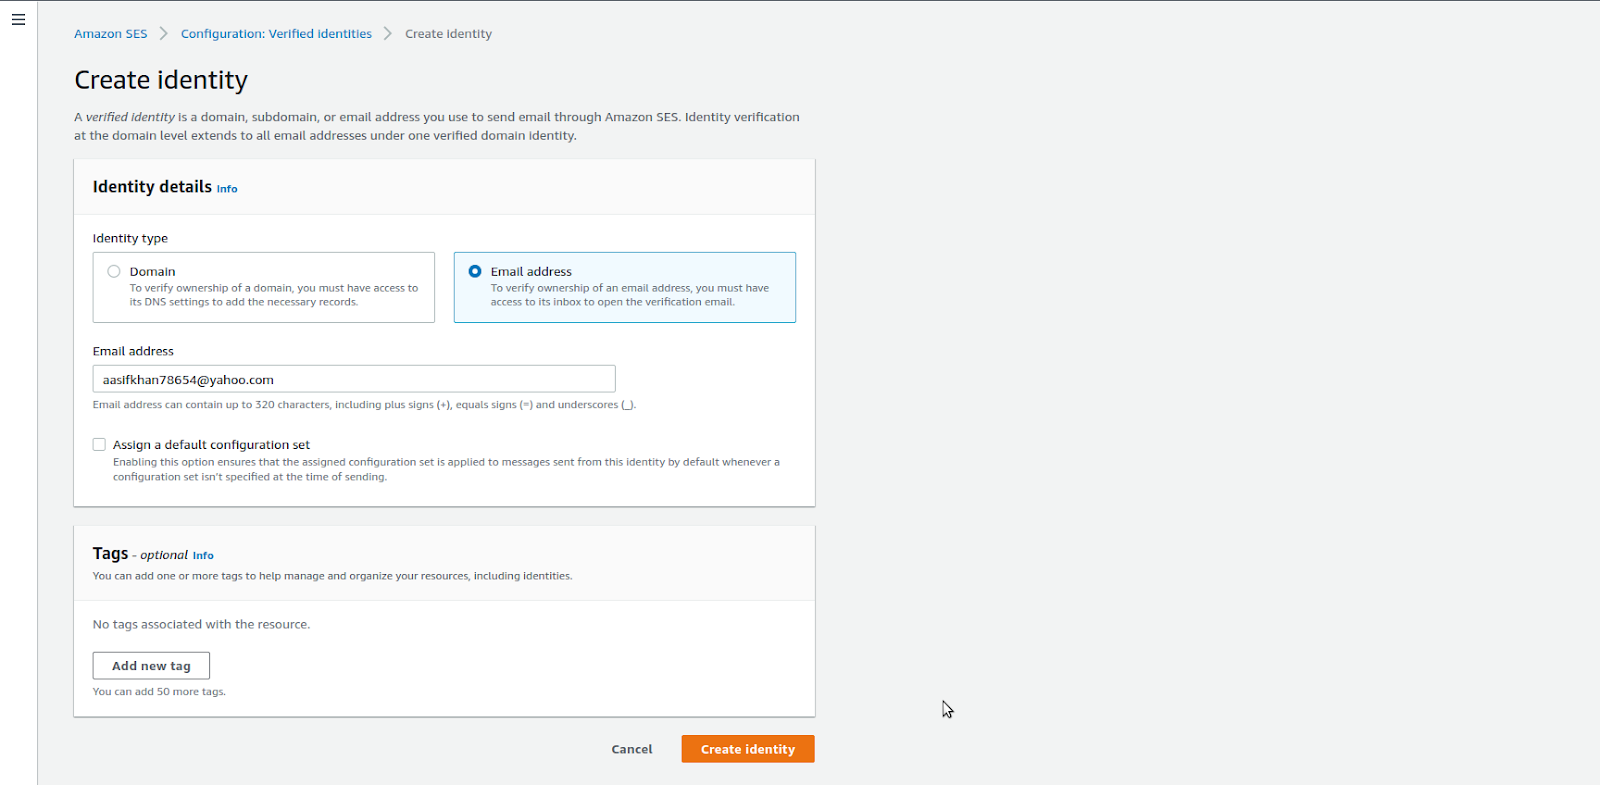Open Configuration: Verified identities breadcrumb

coord(276,34)
